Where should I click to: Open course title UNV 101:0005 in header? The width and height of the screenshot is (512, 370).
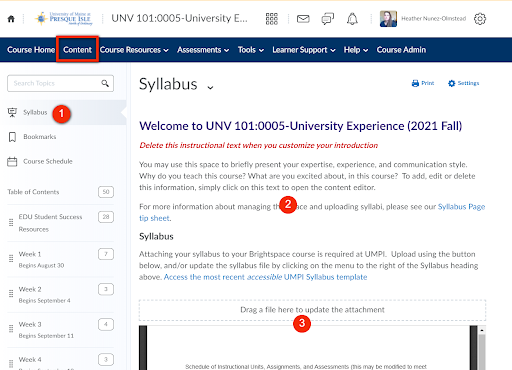point(179,18)
